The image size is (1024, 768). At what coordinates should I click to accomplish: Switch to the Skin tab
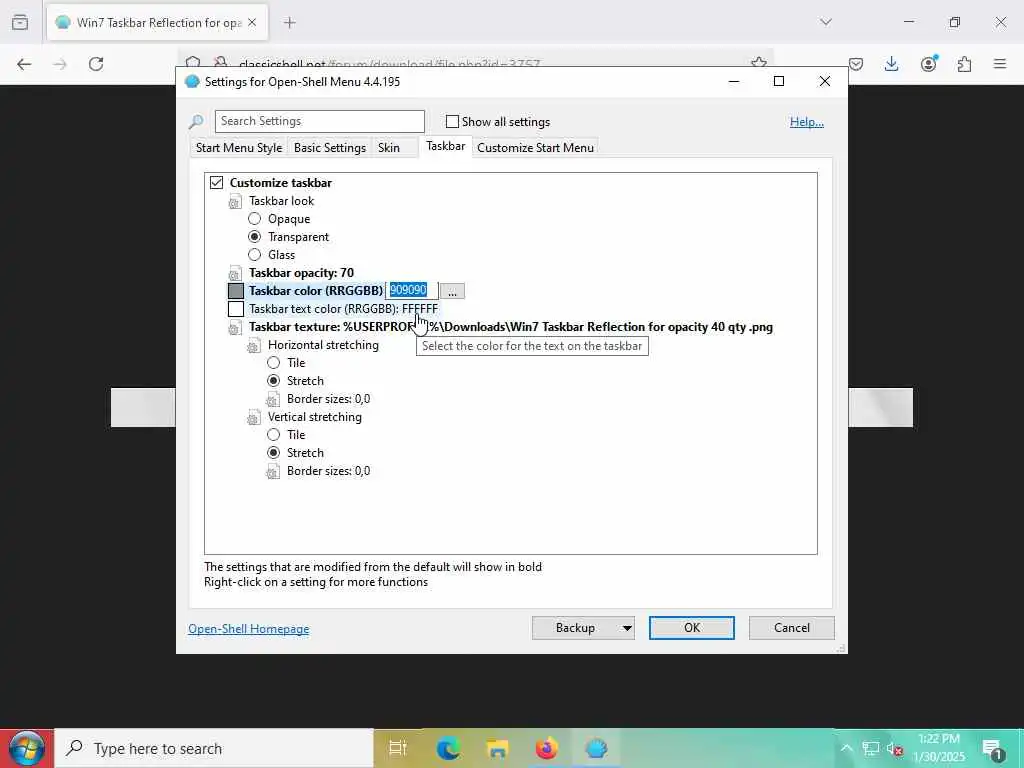389,148
